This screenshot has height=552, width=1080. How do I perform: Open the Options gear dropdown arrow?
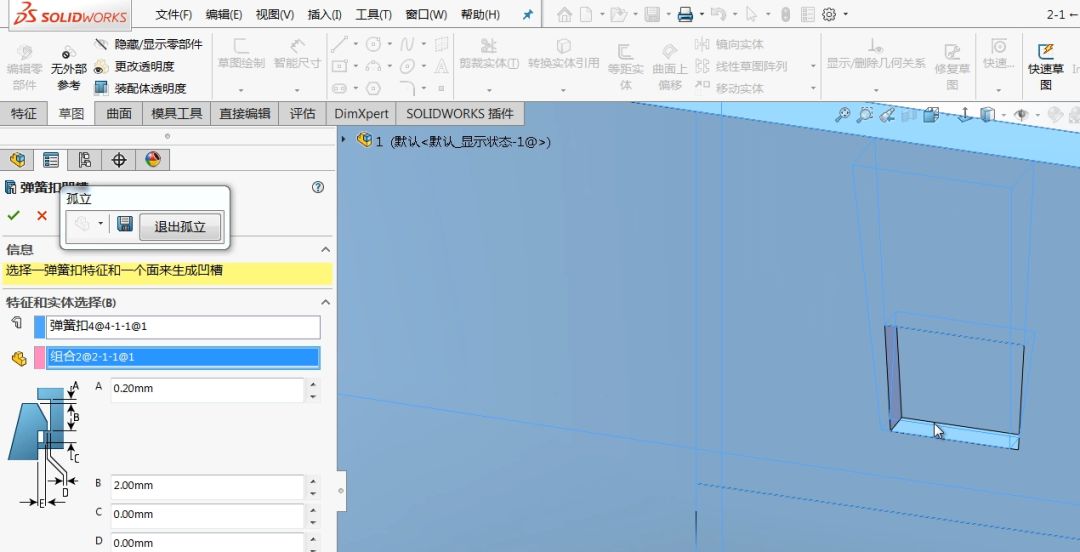click(x=846, y=14)
